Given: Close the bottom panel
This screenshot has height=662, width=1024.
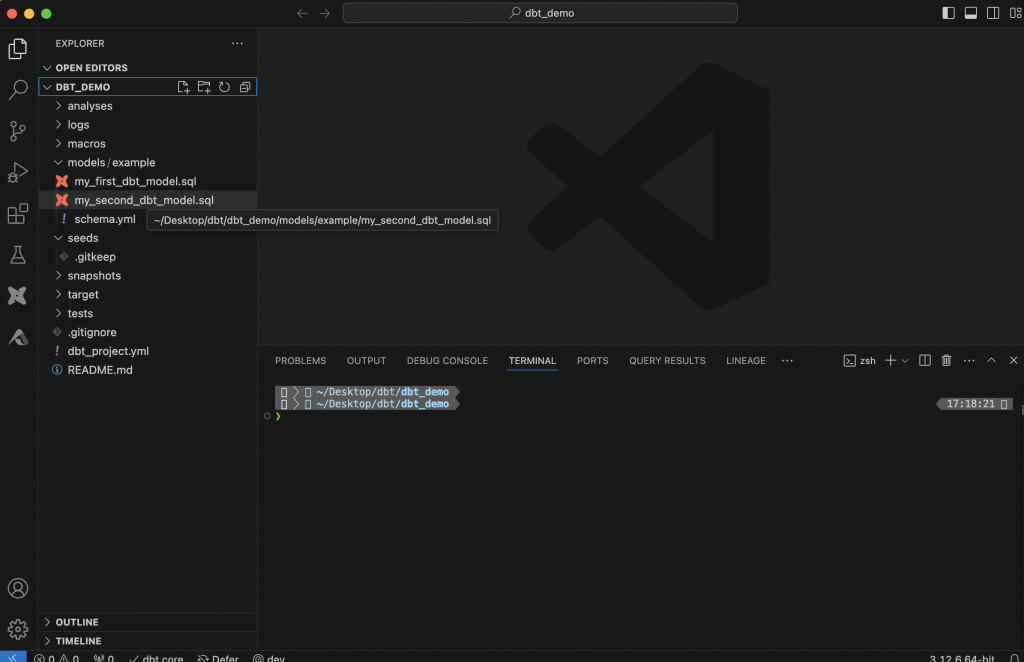Looking at the screenshot, I should click(1013, 360).
